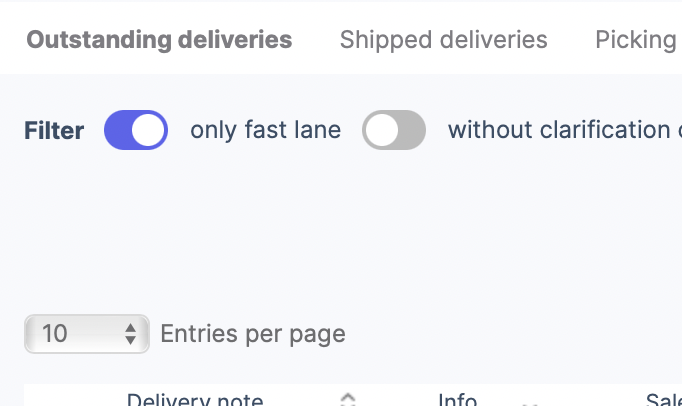This screenshot has width=682, height=406.
Task: Click the Info column header text
Action: pos(457,400)
